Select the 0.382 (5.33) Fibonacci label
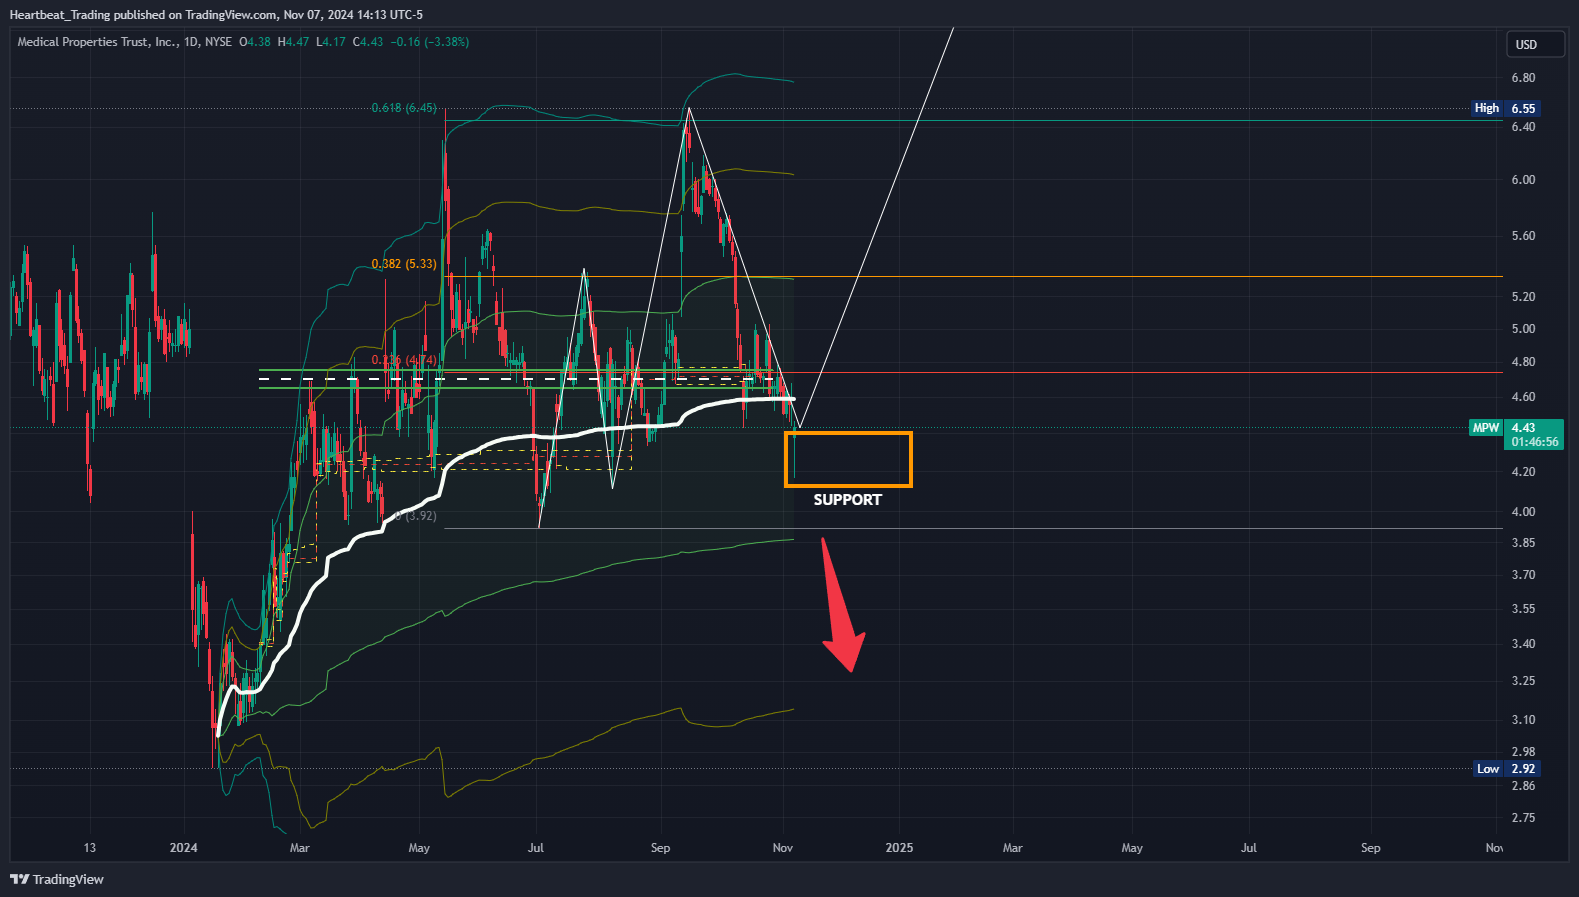 [404, 264]
